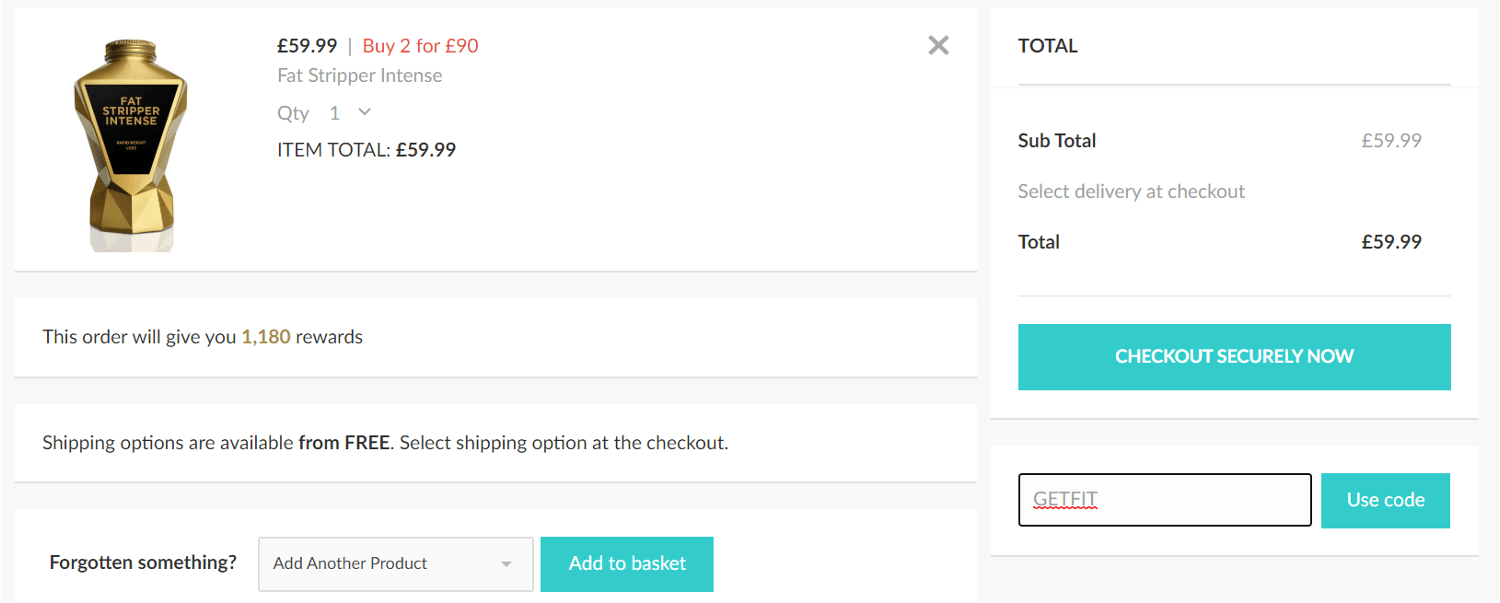View the Fat Stripper Intense bottle image
The height and width of the screenshot is (603, 1500).
[x=131, y=142]
